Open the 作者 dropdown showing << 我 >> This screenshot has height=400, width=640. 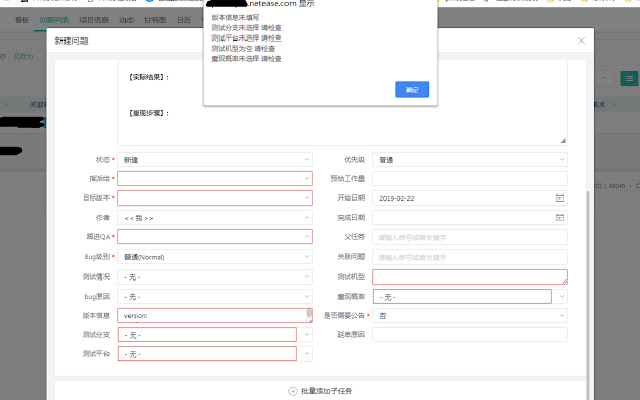(215, 218)
